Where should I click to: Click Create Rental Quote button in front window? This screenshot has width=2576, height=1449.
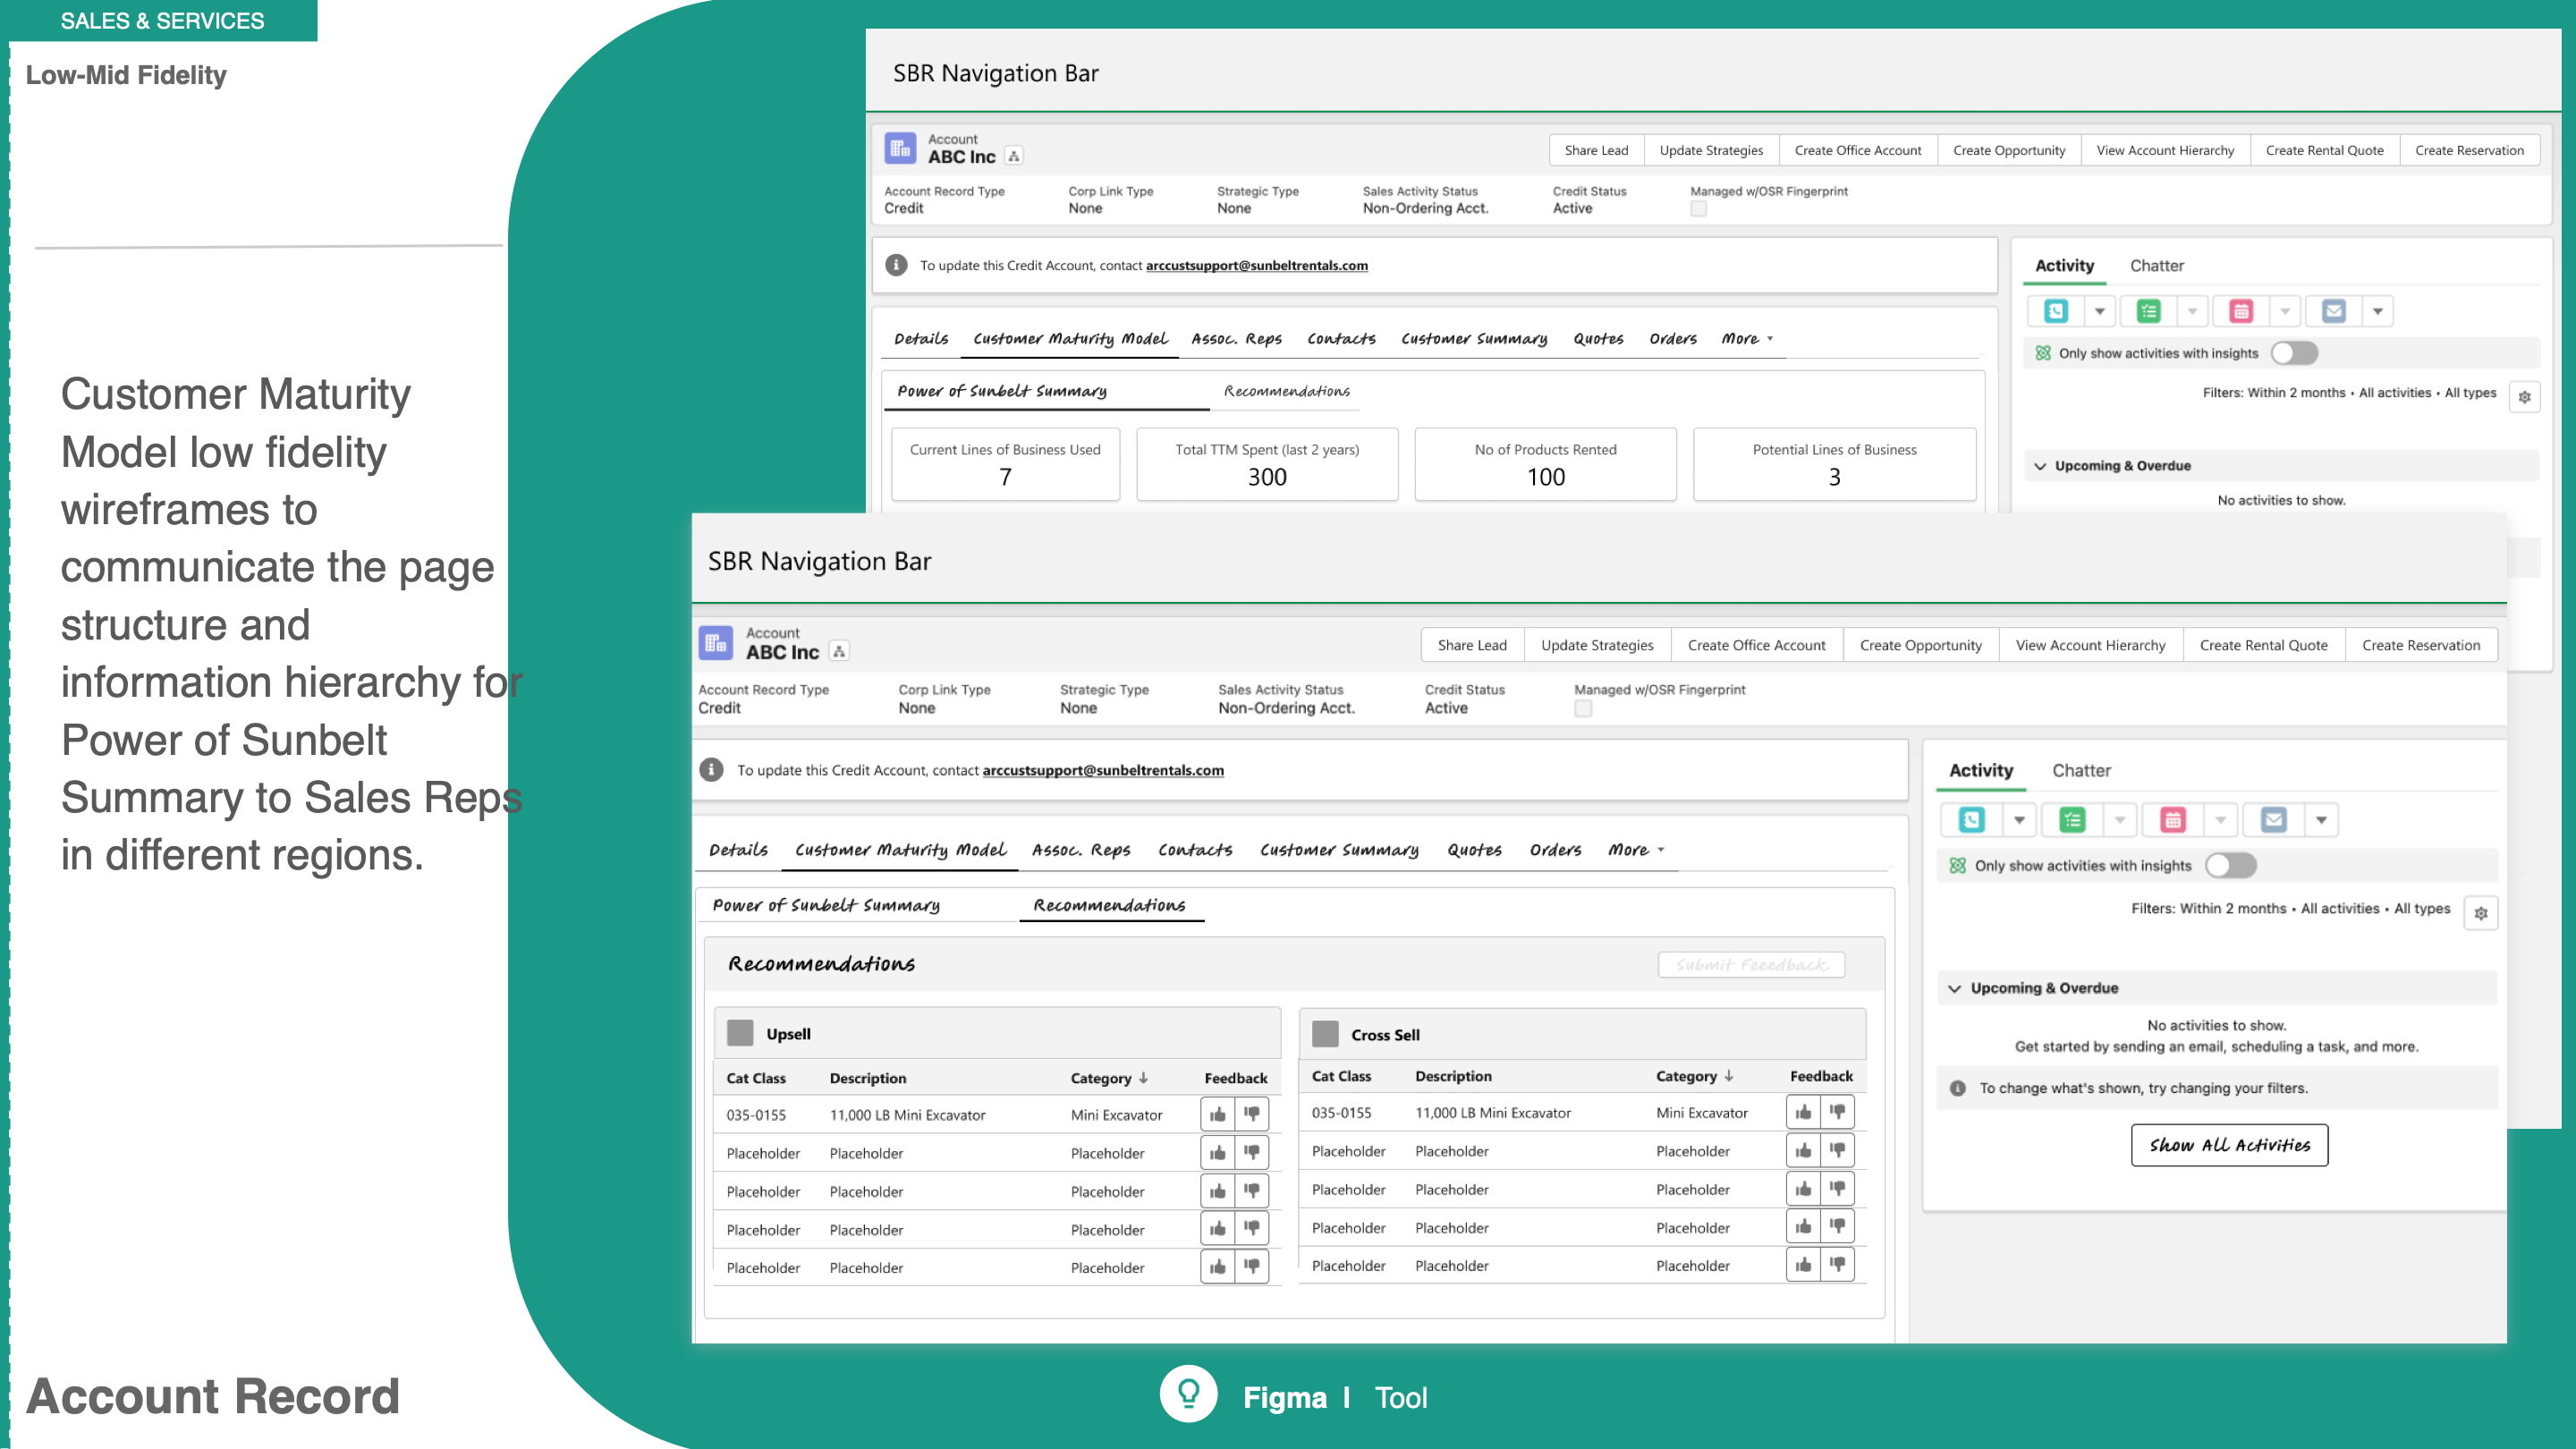click(2263, 645)
